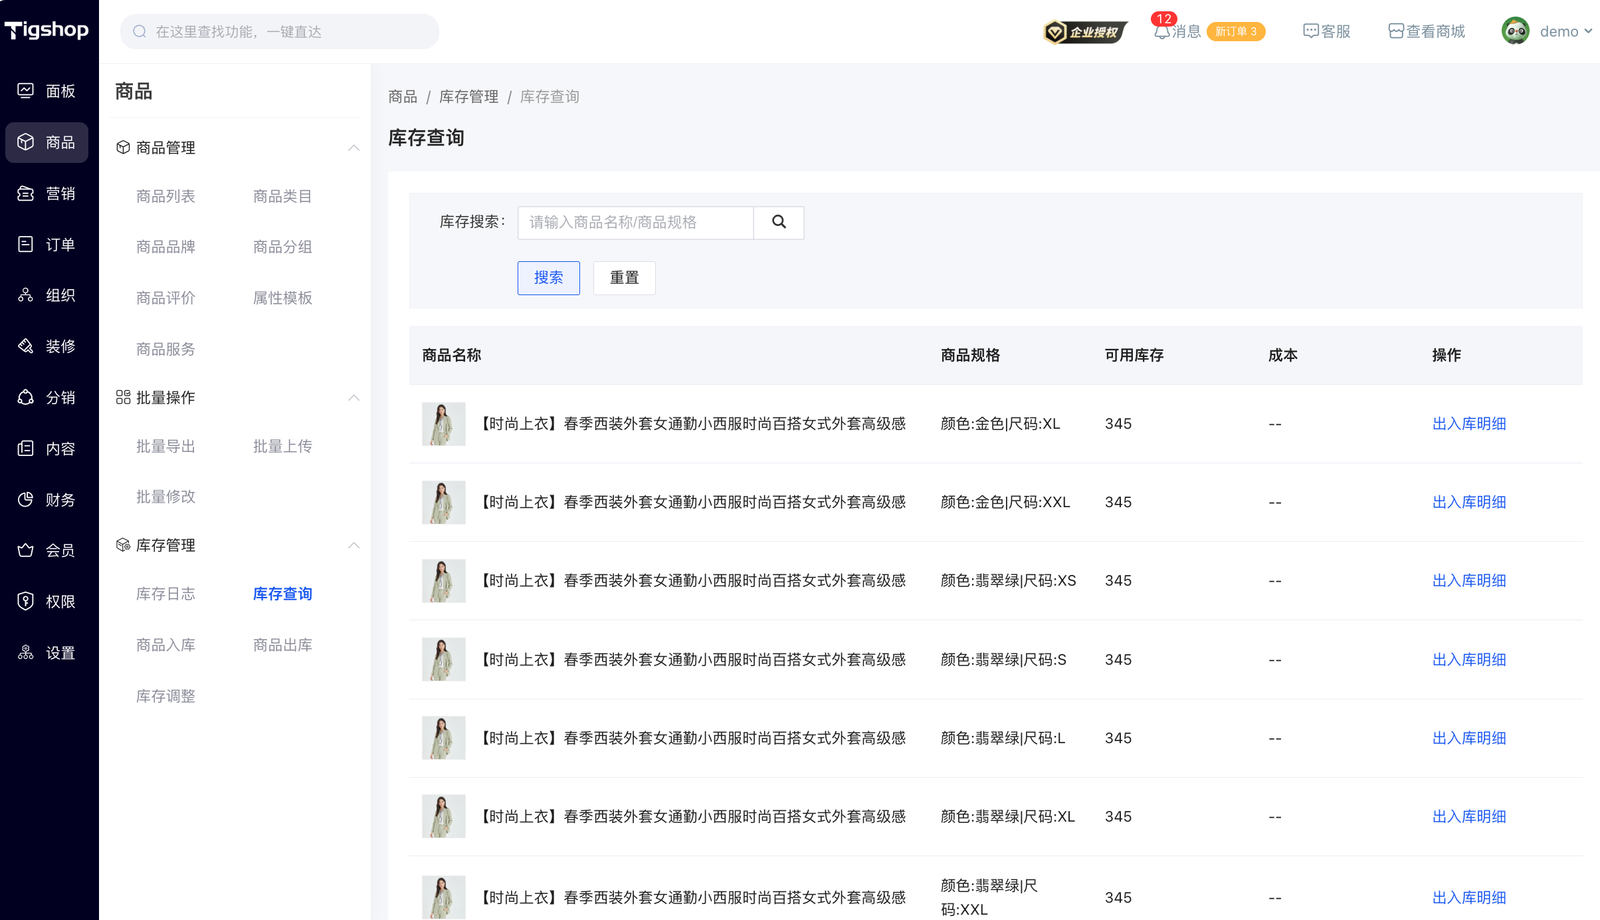Open the 财务 finance sidebar icon
Viewport: 1600px width, 920px height.
click(26, 499)
